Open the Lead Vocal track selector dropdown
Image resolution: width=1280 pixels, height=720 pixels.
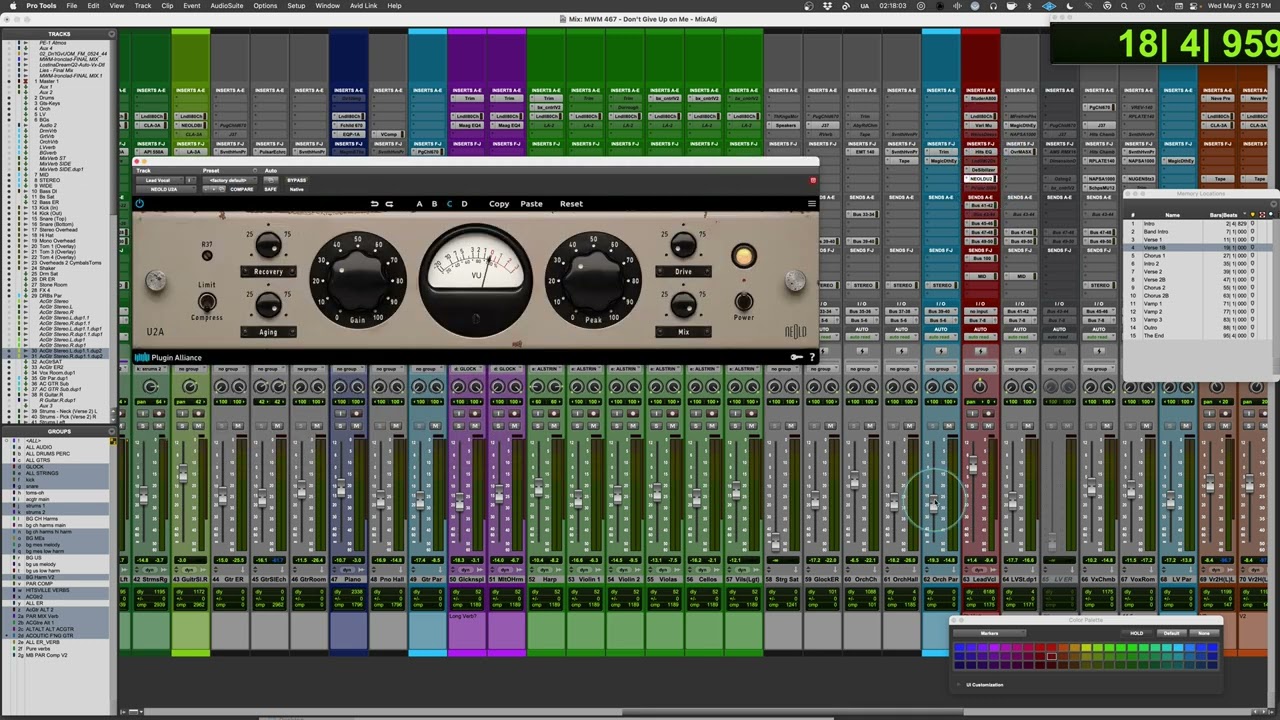tap(158, 181)
